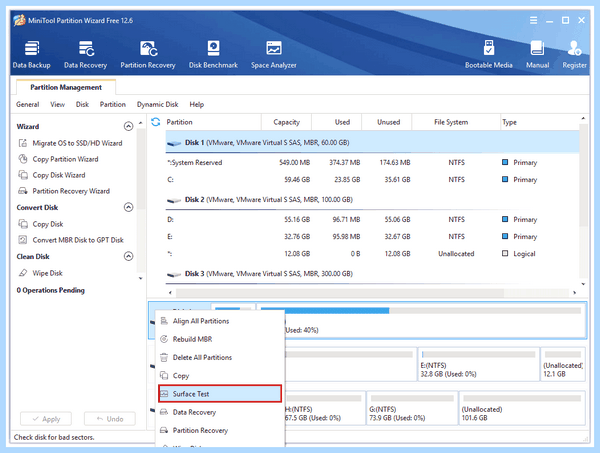Choose Surface Test from the context menu
This screenshot has width=600, height=453.
220,394
